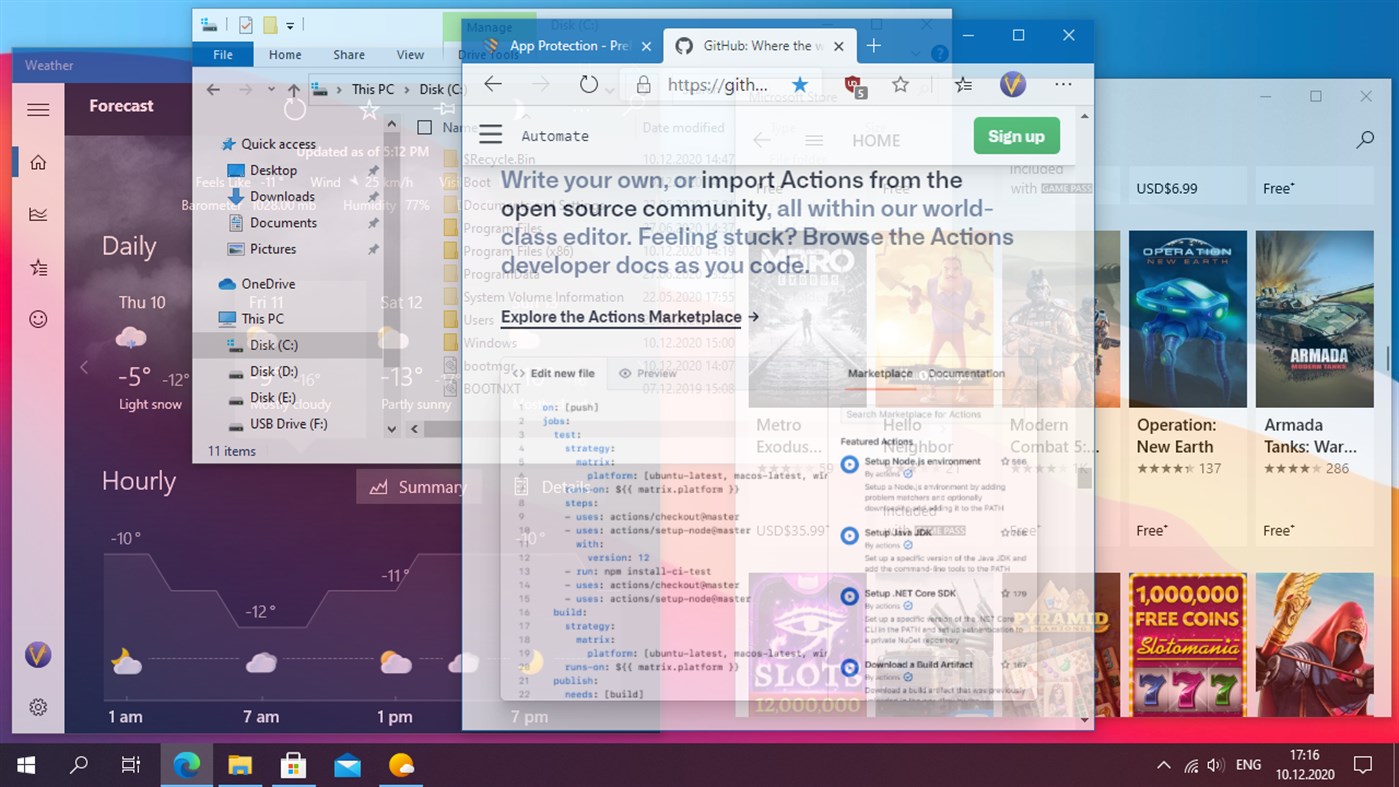This screenshot has width=1399, height=787.
Task: Send feedback using the smiley icon in Weather
Action: 38,319
